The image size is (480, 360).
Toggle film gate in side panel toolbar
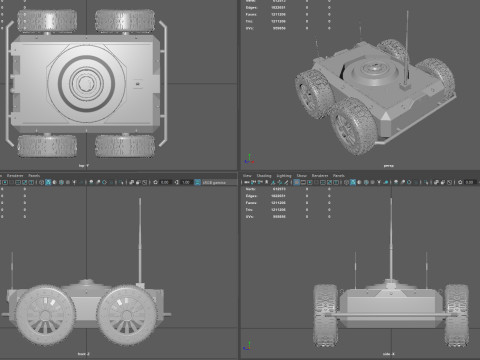[x=303, y=182]
